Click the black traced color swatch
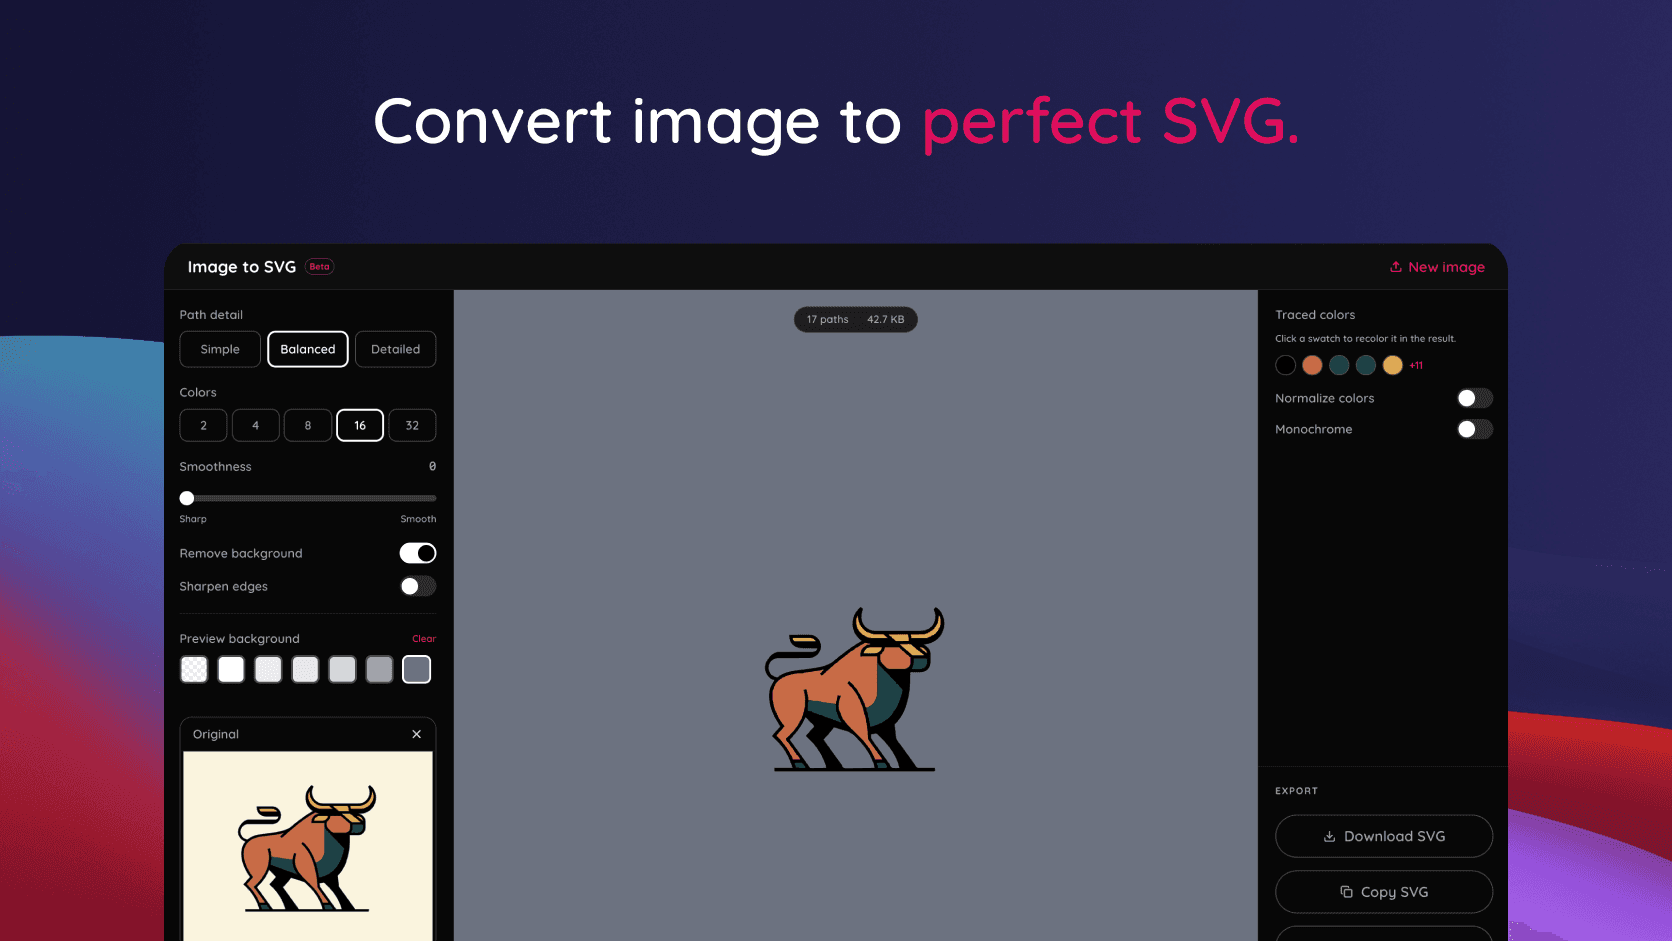This screenshot has width=1672, height=941. (x=1286, y=365)
